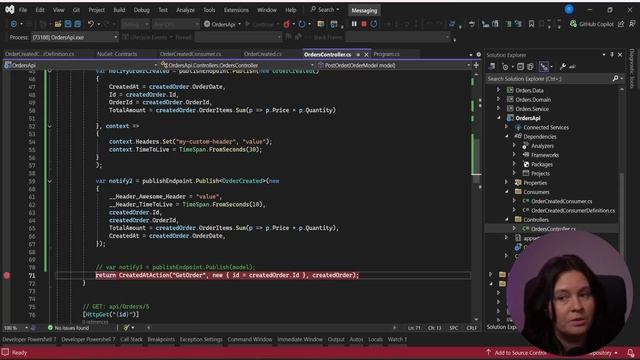Select Connected Services in Solution Explorer
This screenshot has height=360, width=640.
point(546,127)
